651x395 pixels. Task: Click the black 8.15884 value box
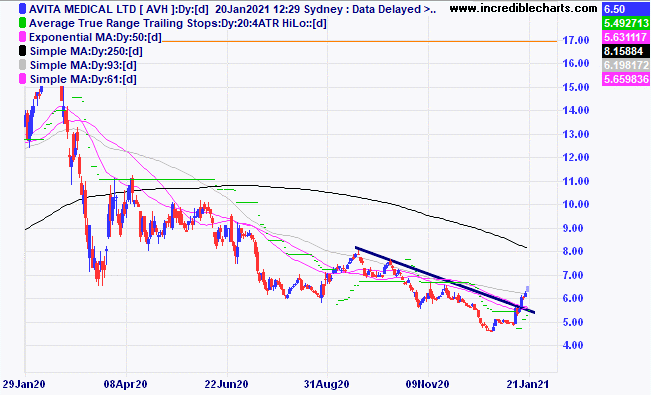626,51
